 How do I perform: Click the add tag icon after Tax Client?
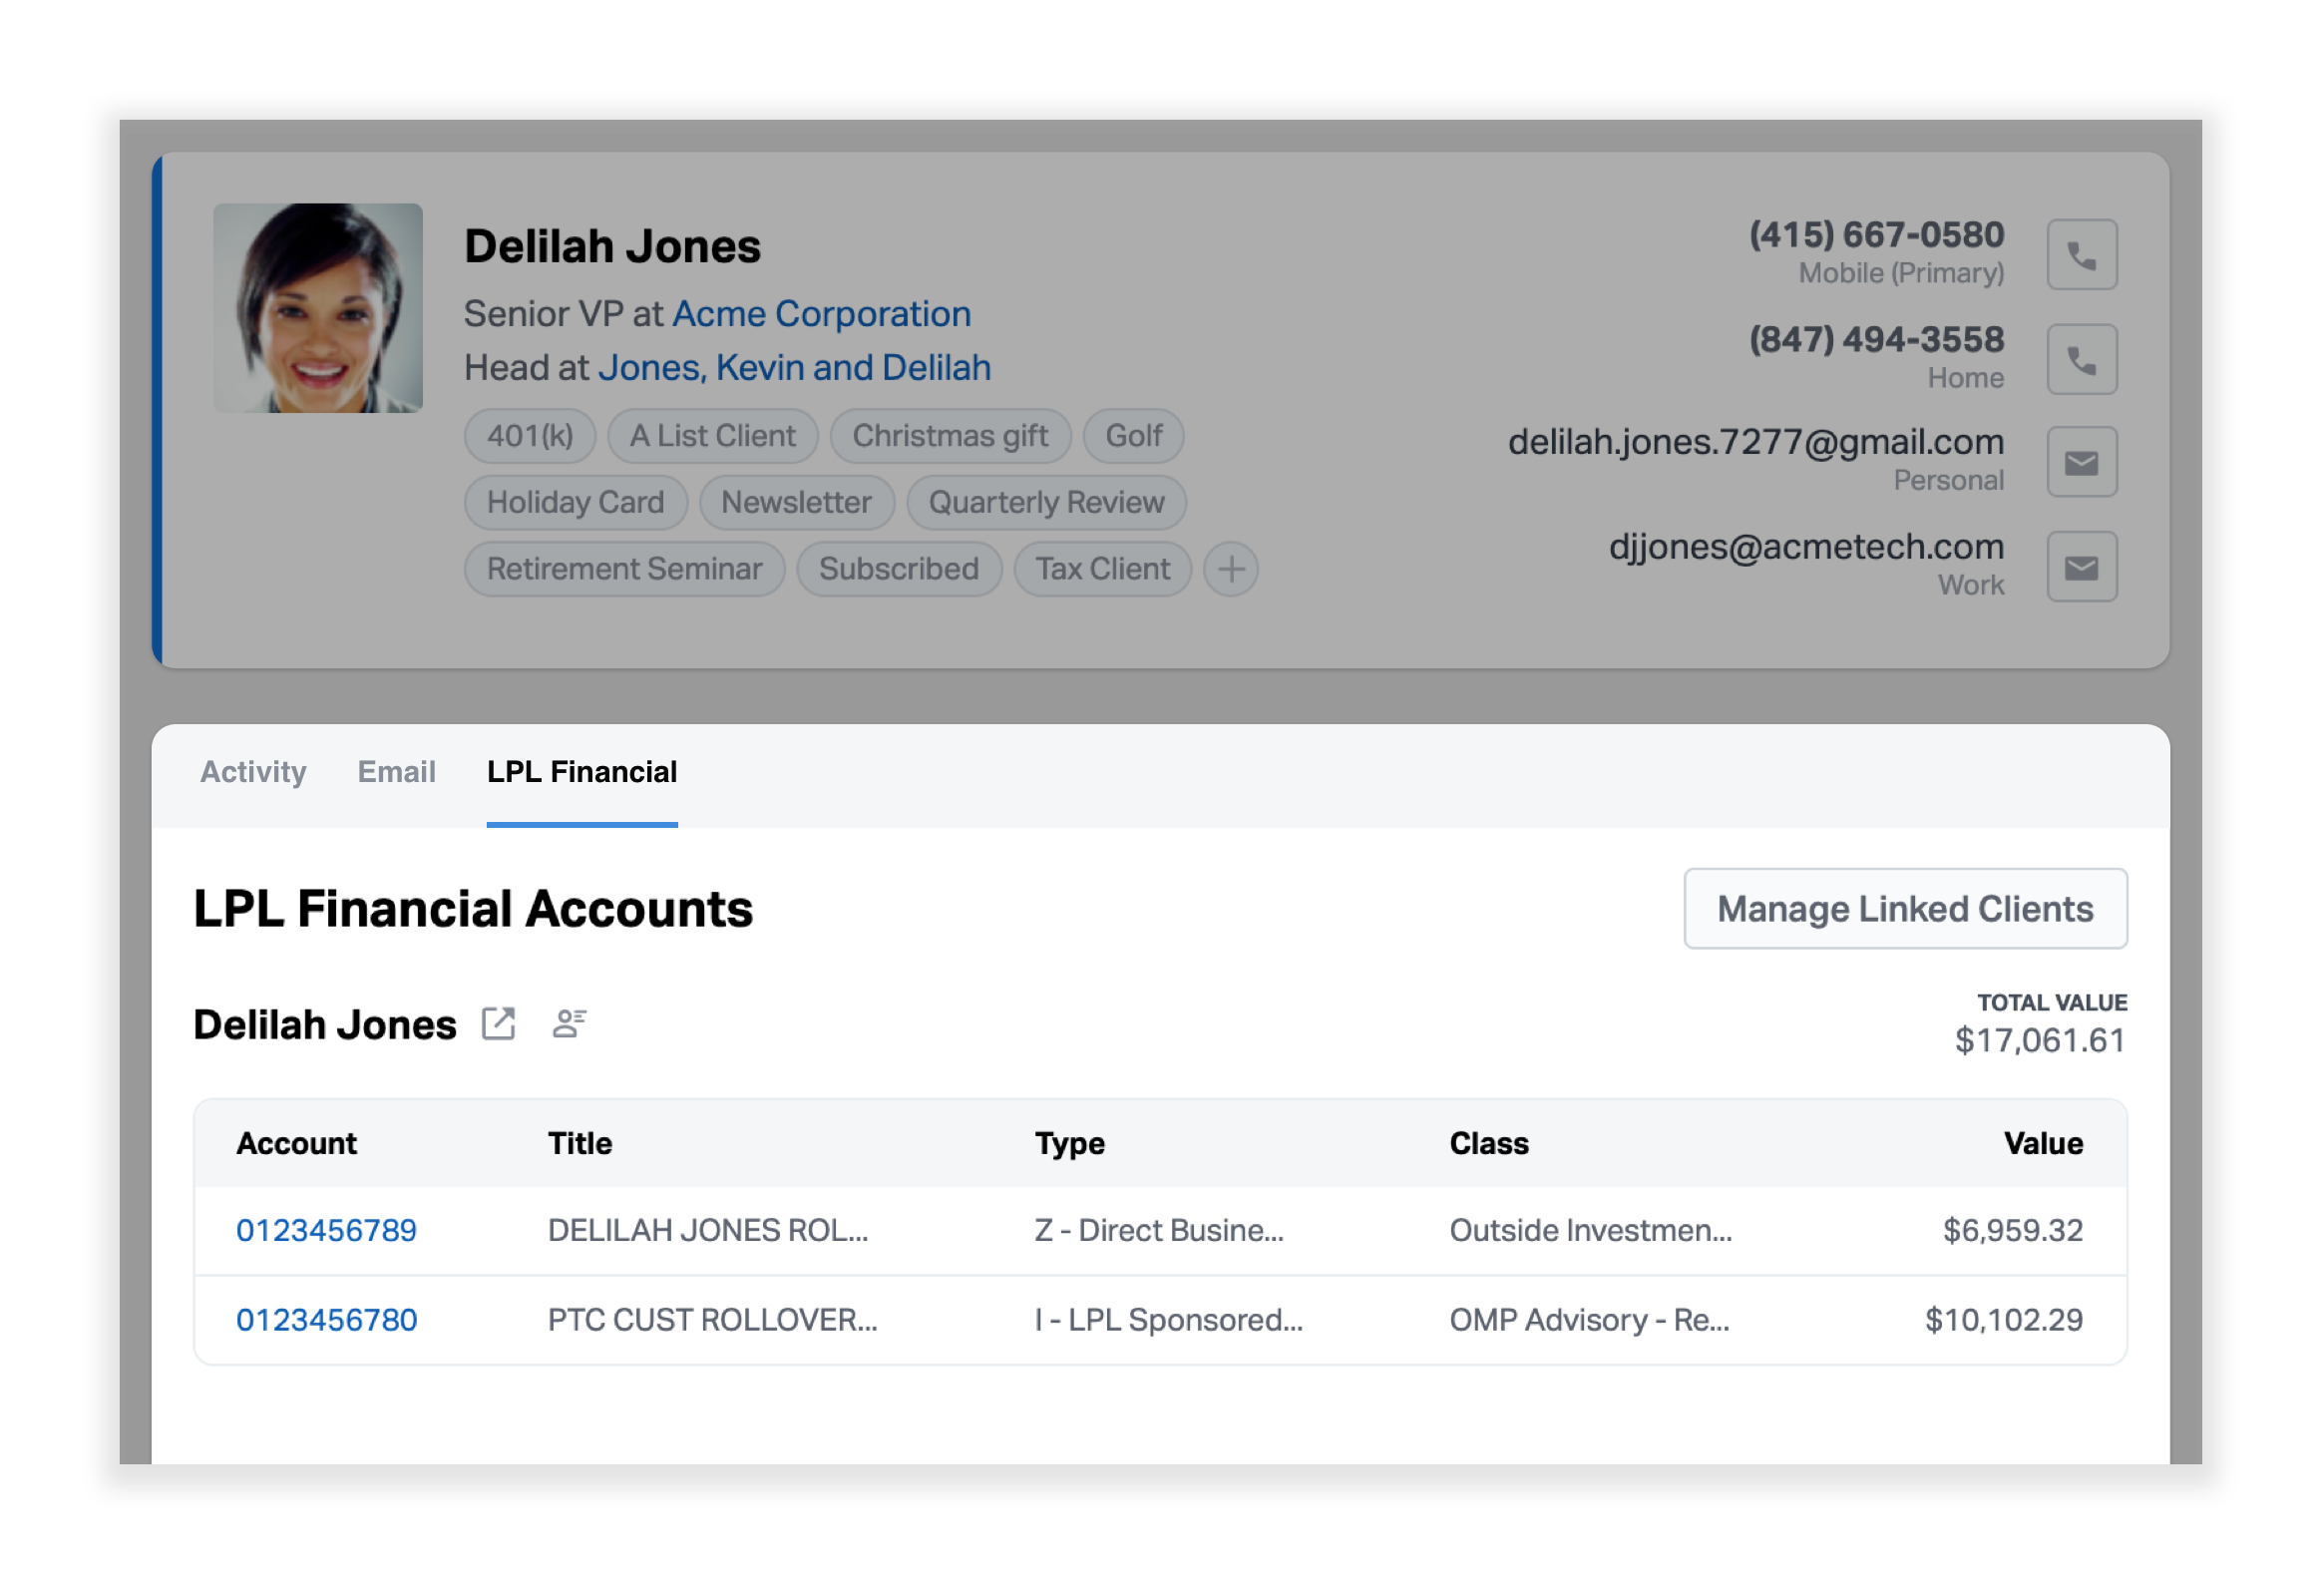1232,569
